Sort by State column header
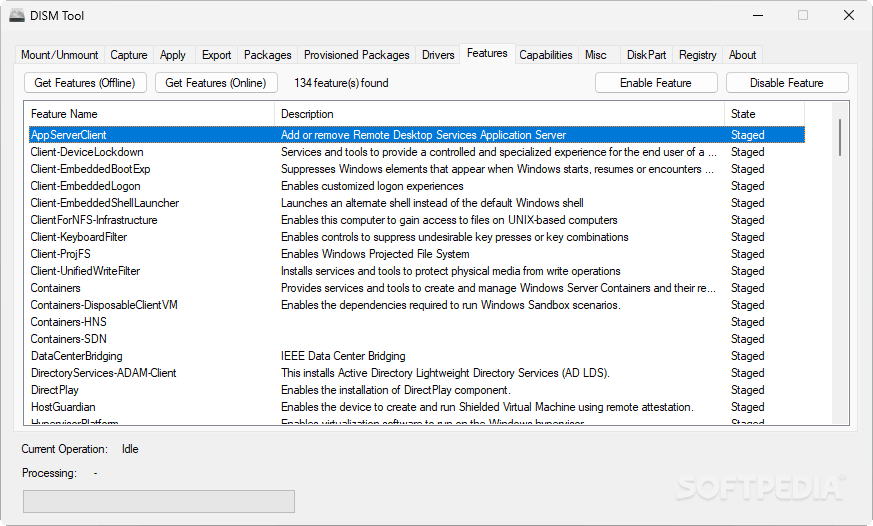The width and height of the screenshot is (873, 526). click(764, 114)
